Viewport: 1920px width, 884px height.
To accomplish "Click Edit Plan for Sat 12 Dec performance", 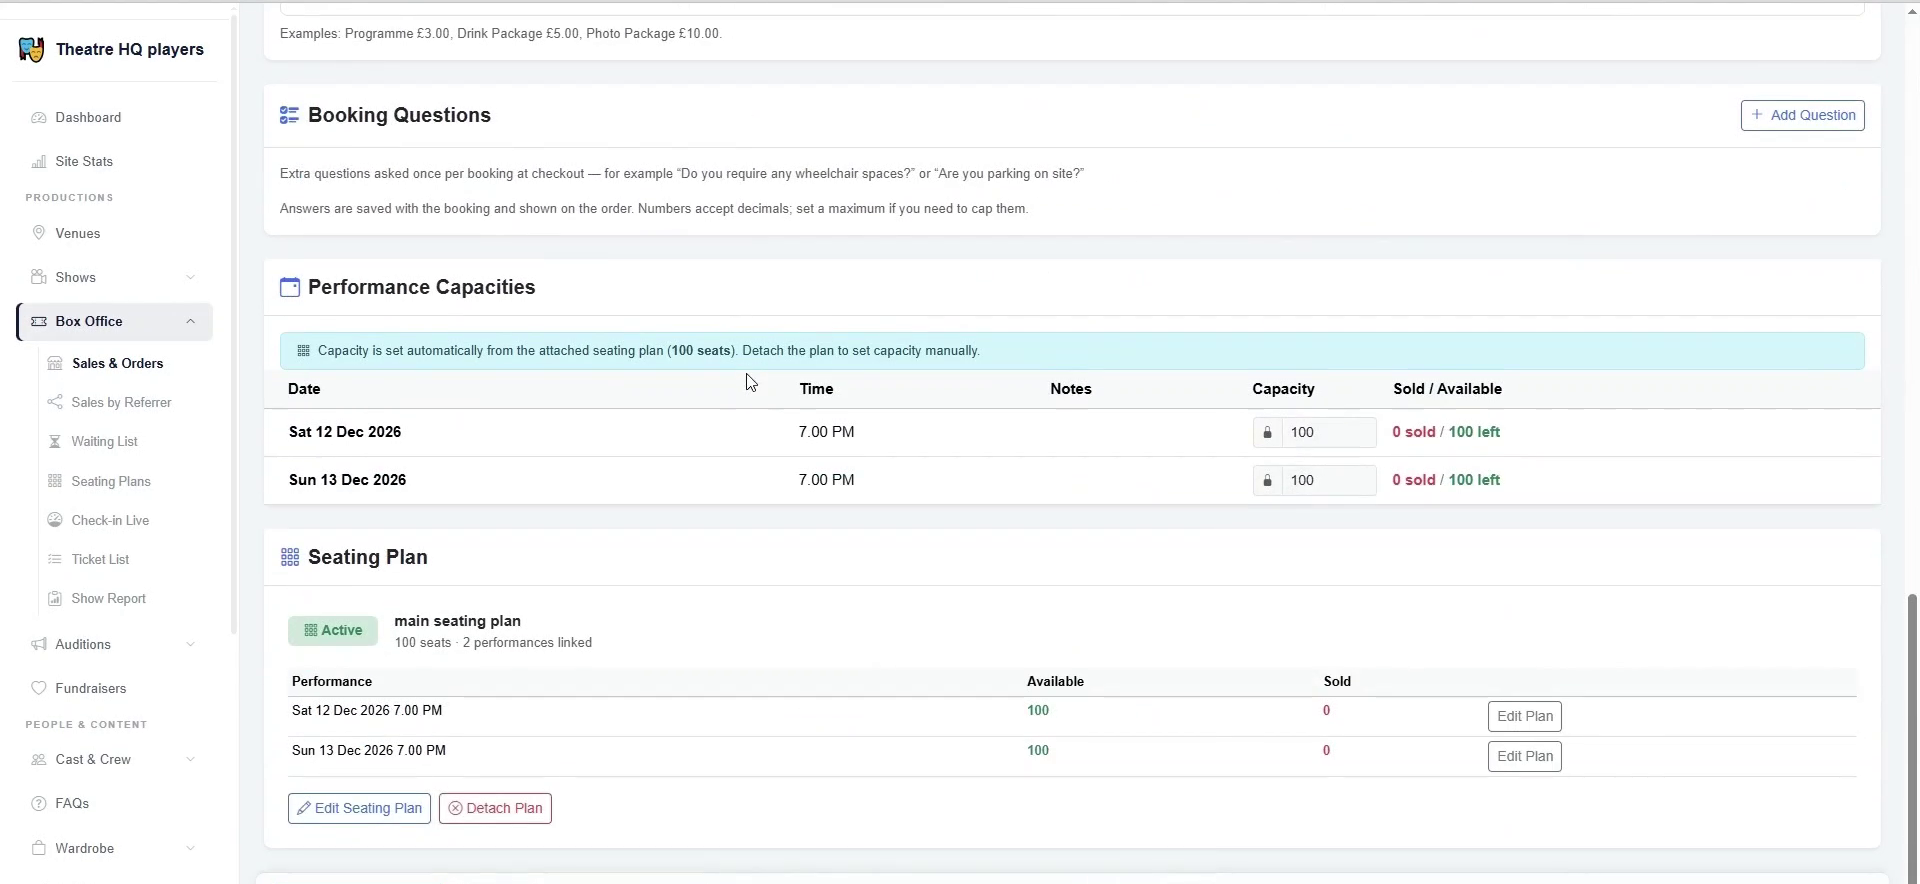I will (1524, 716).
